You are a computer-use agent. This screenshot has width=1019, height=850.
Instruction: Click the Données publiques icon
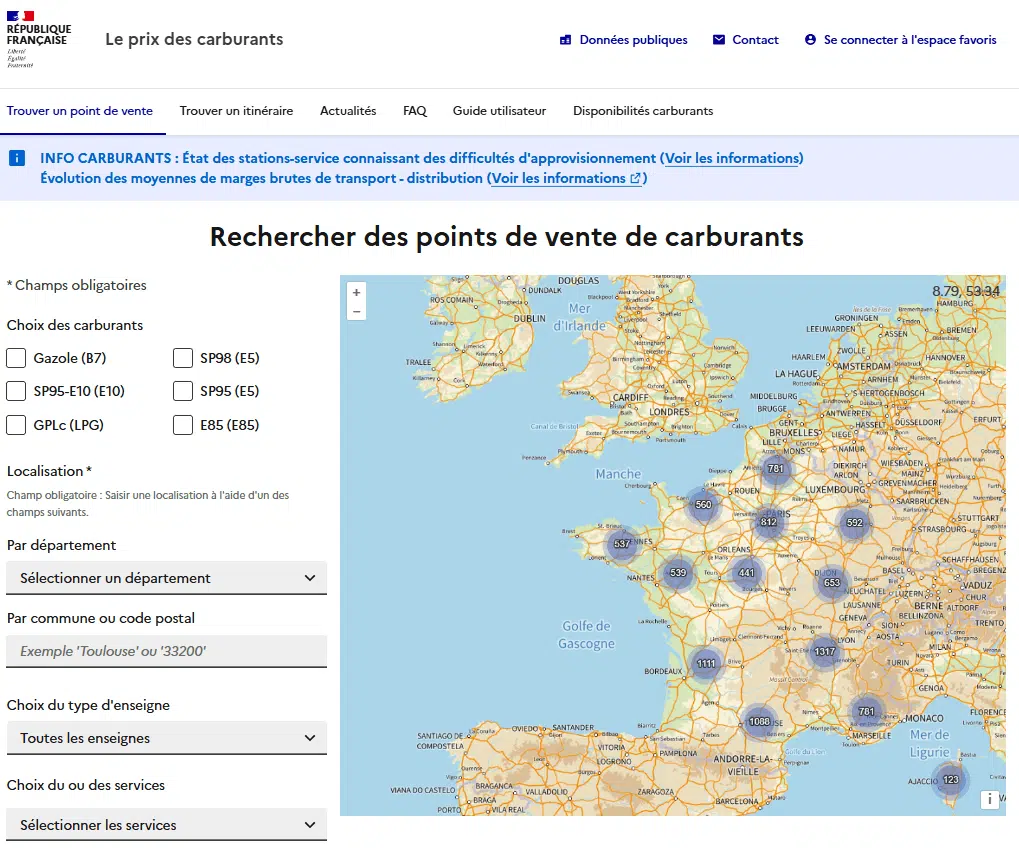[x=565, y=40]
